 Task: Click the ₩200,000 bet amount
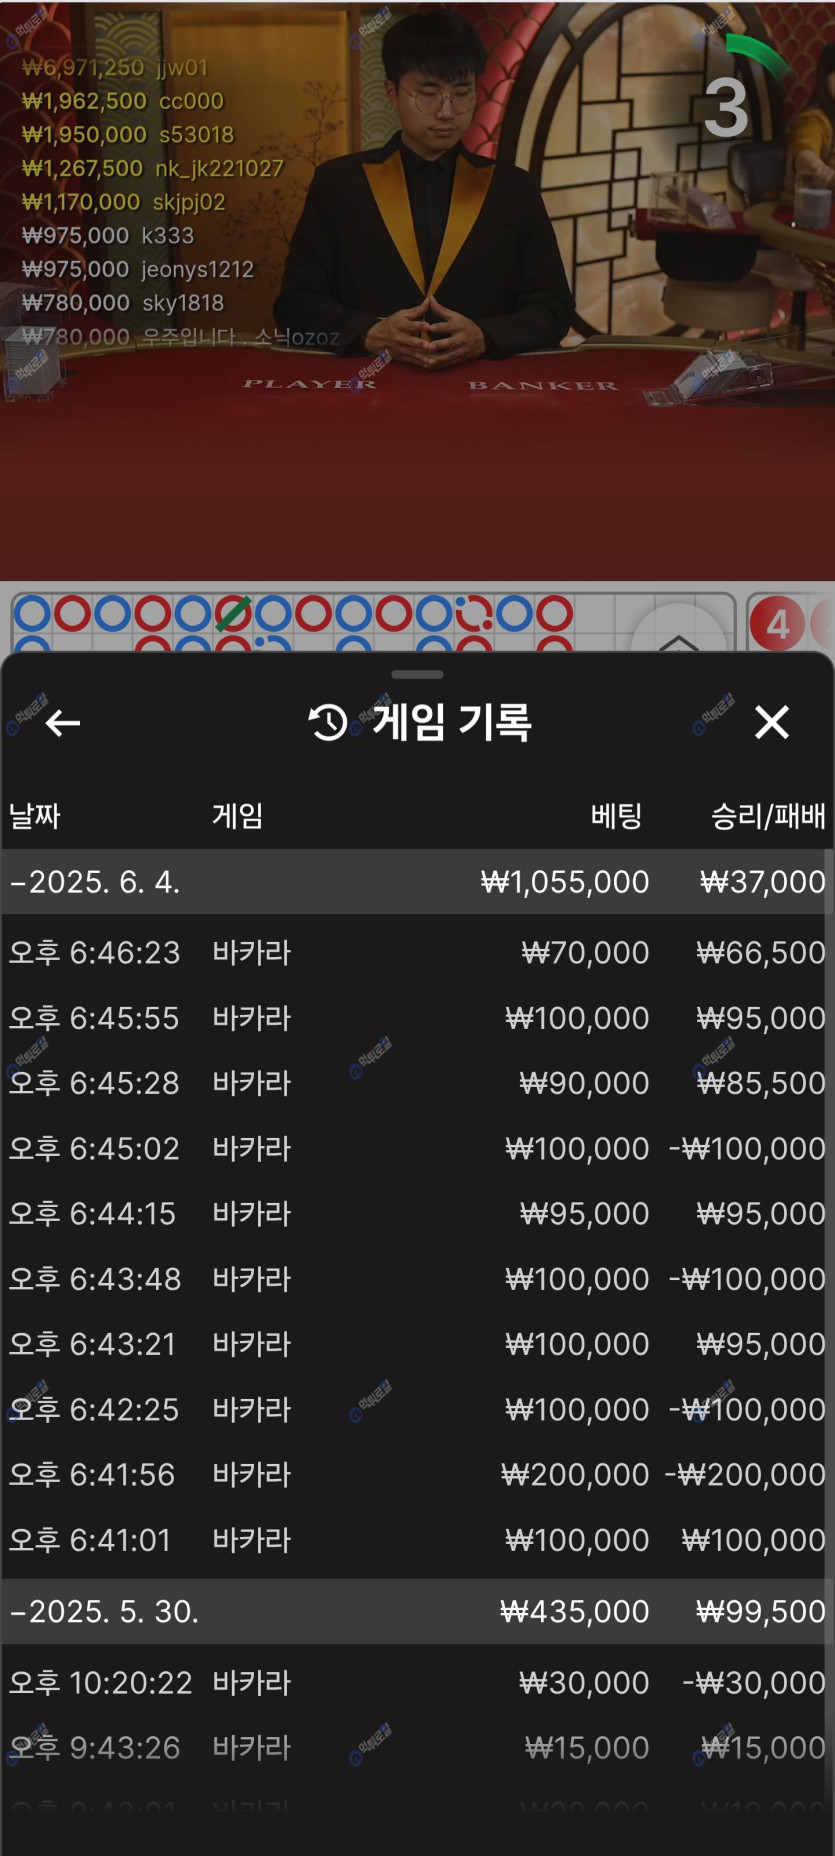click(x=575, y=1474)
